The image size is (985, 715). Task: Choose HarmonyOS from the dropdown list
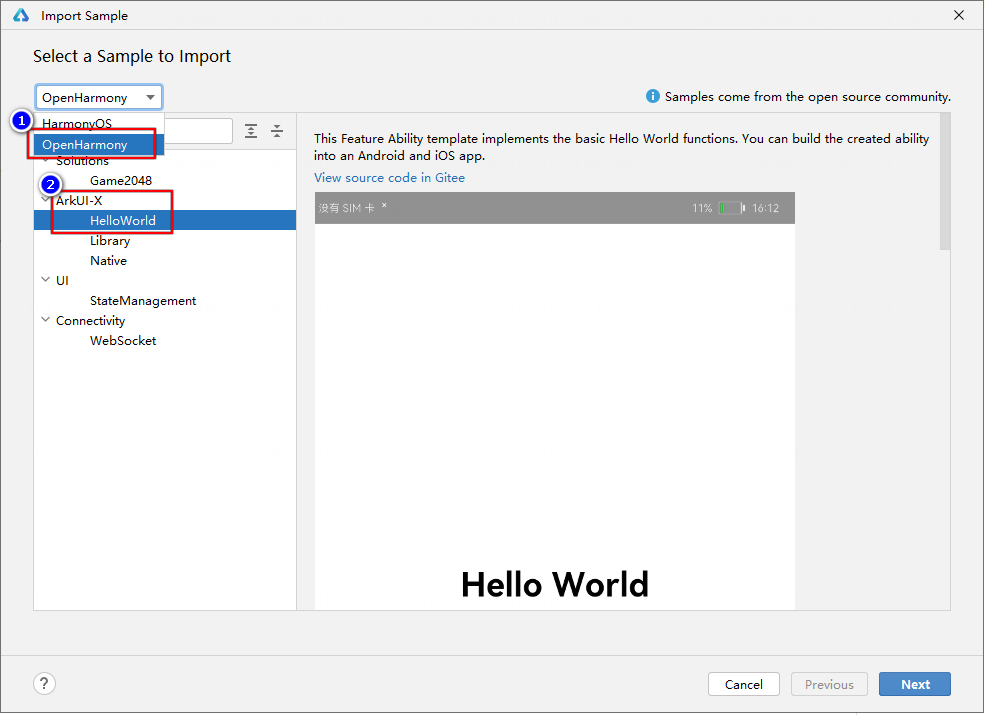[99, 124]
